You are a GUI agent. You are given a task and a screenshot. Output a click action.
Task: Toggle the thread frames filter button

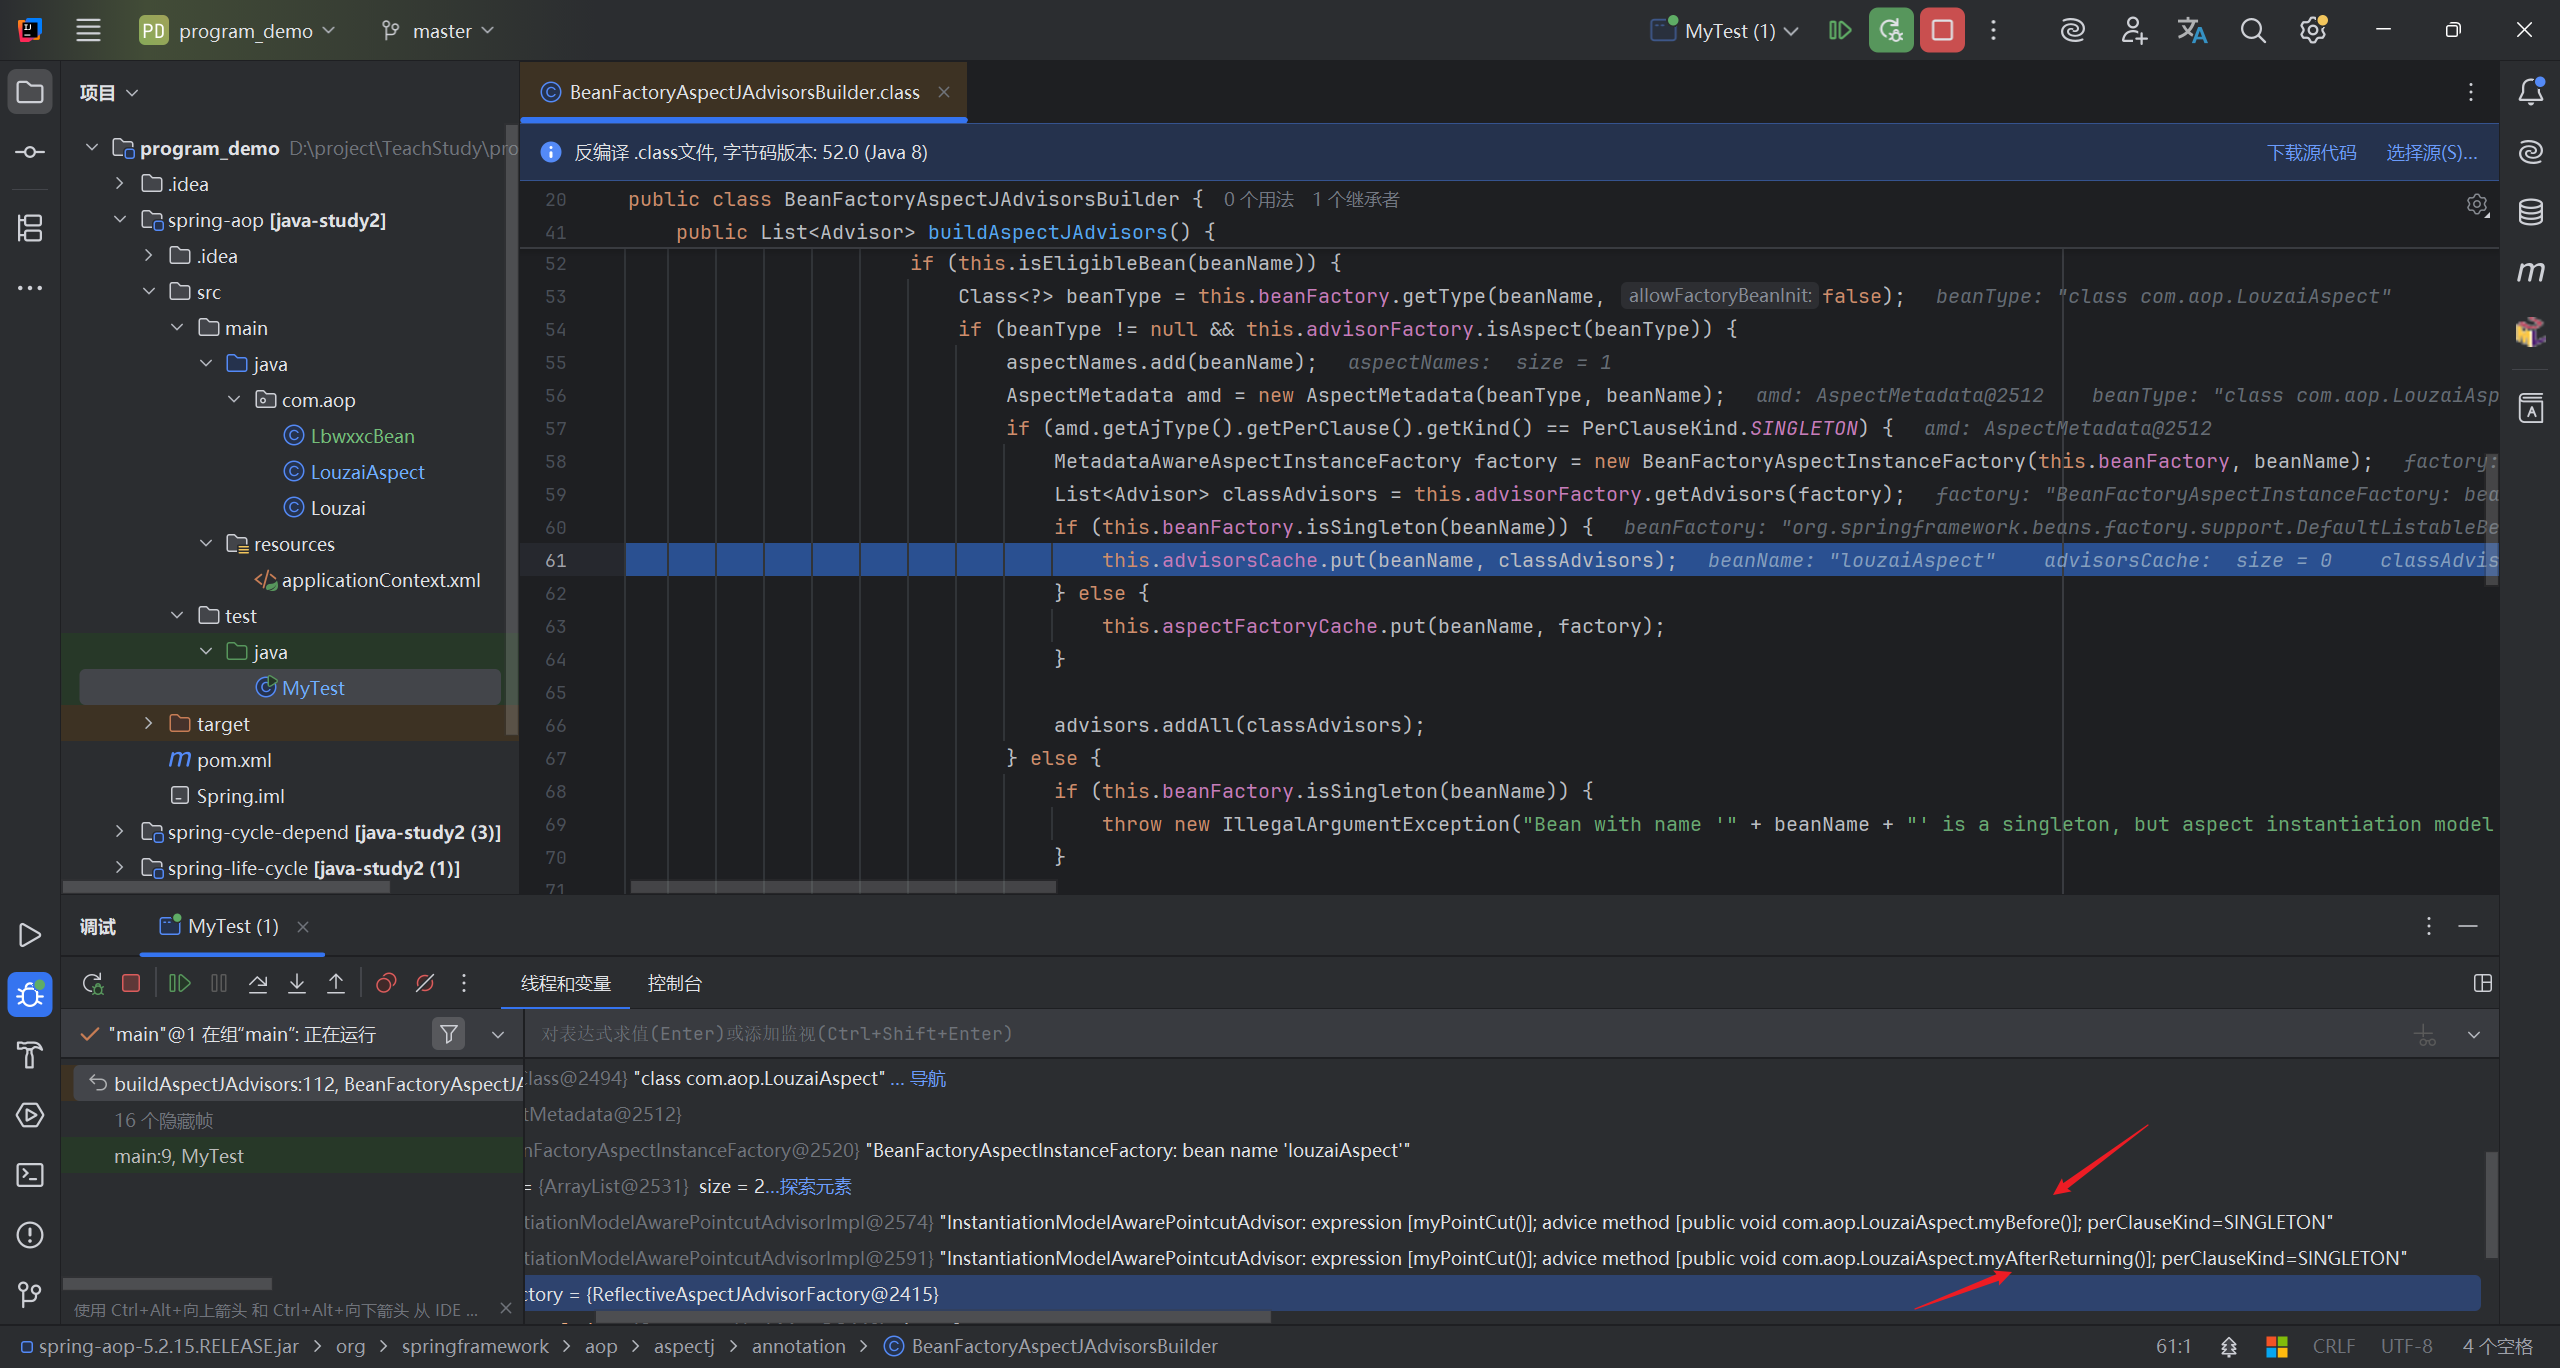[449, 1034]
